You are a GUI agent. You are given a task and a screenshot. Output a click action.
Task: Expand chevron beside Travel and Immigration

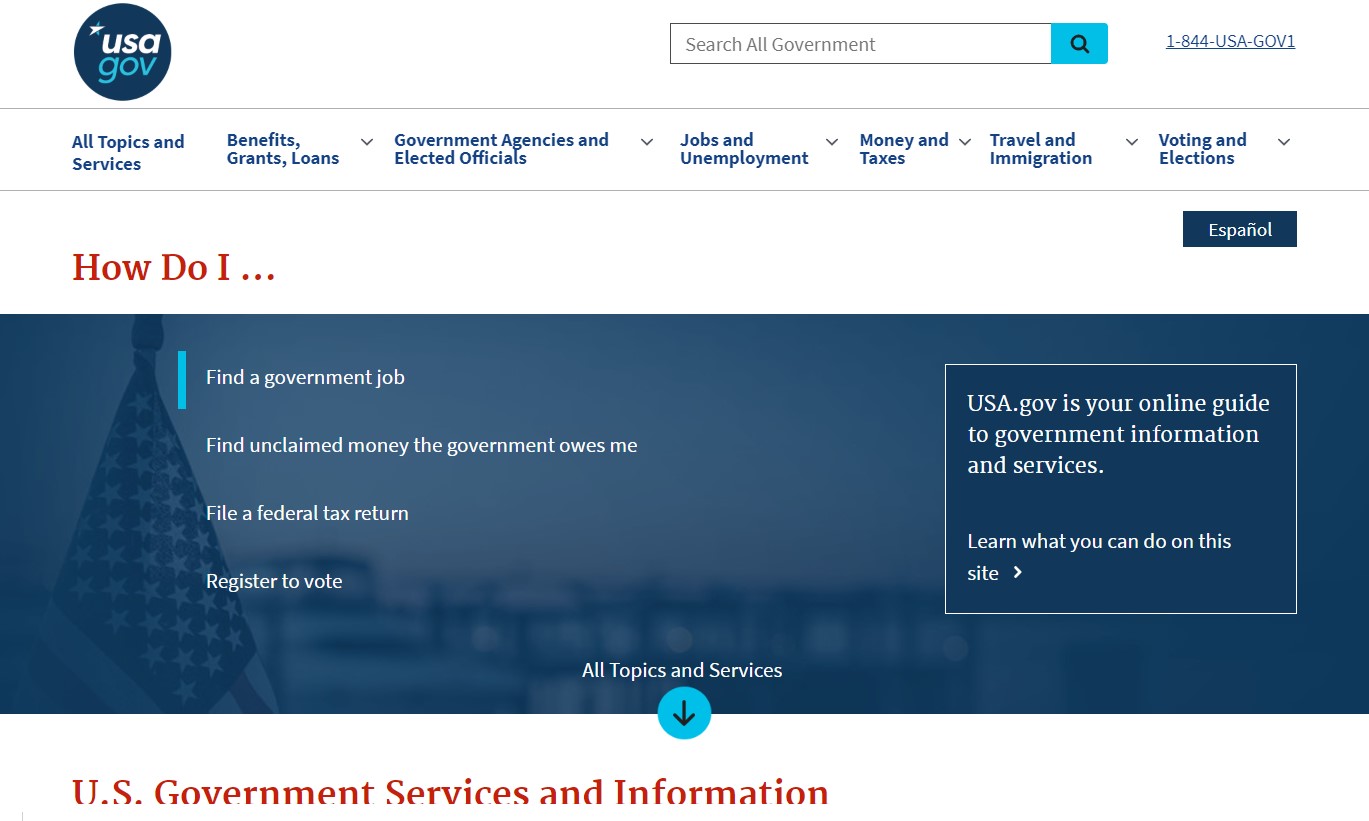tap(1132, 142)
